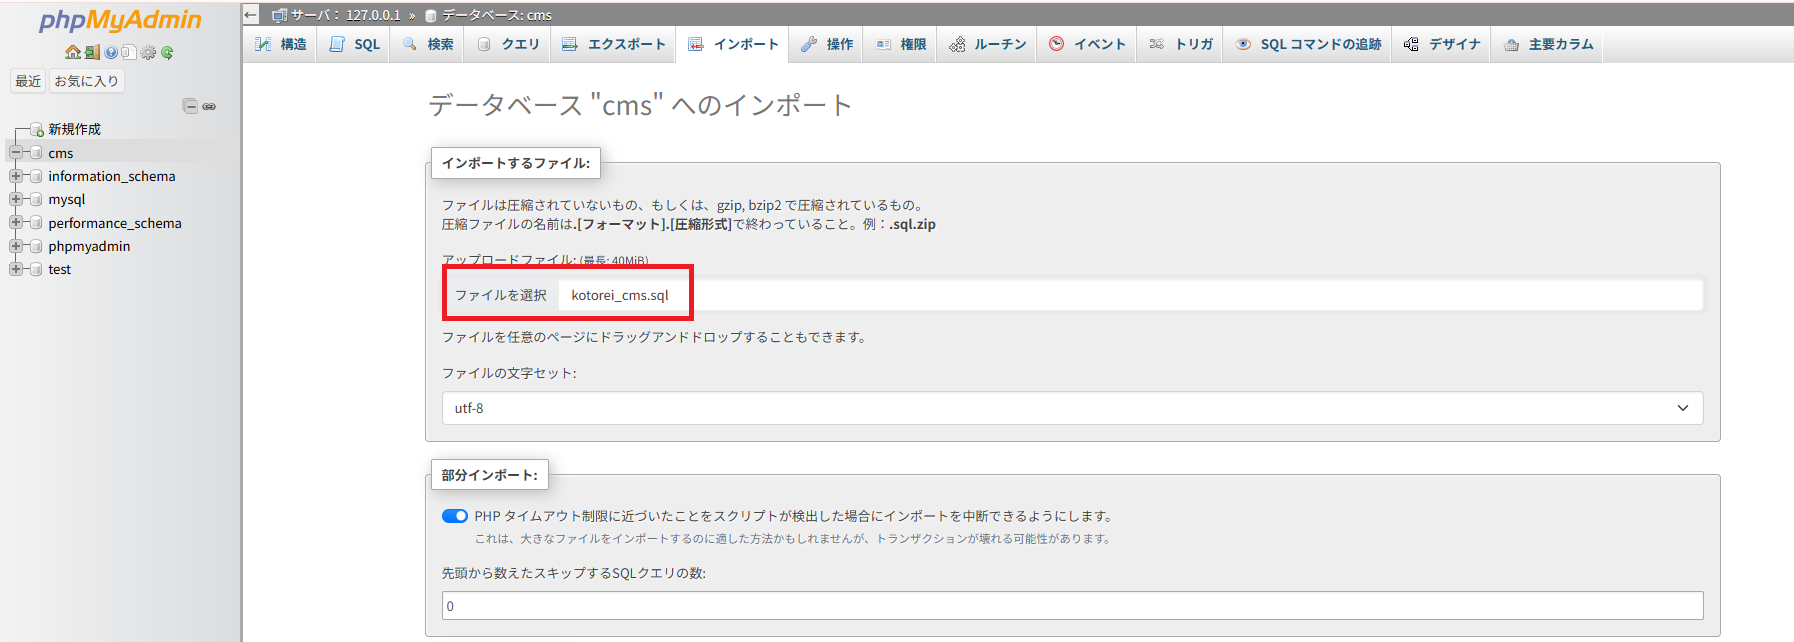Click the logout door icon
The width and height of the screenshot is (1794, 642).
pos(91,52)
